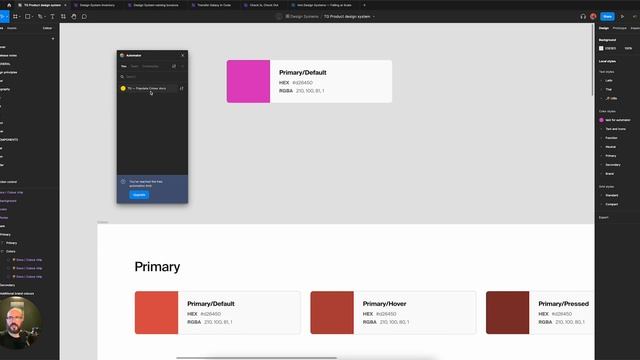Open the audio headphones icon
Screen dimensions: 640x360
583,16
